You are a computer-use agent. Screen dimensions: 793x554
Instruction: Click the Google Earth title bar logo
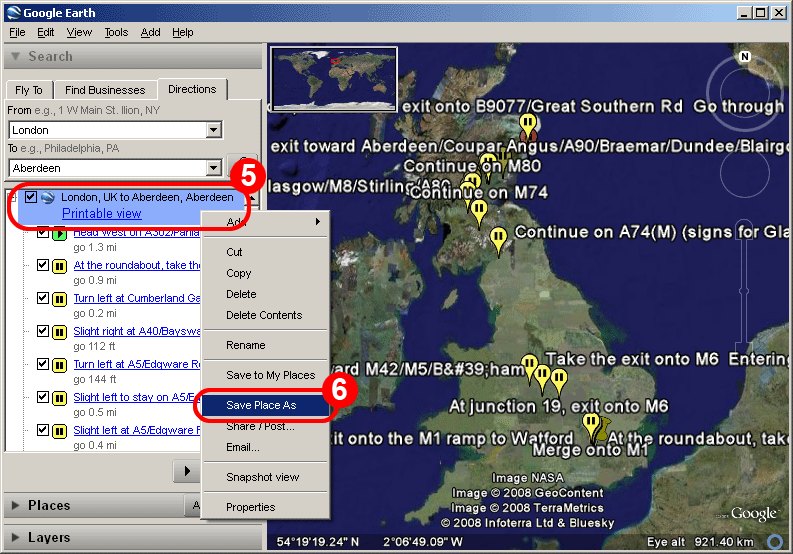click(x=14, y=13)
